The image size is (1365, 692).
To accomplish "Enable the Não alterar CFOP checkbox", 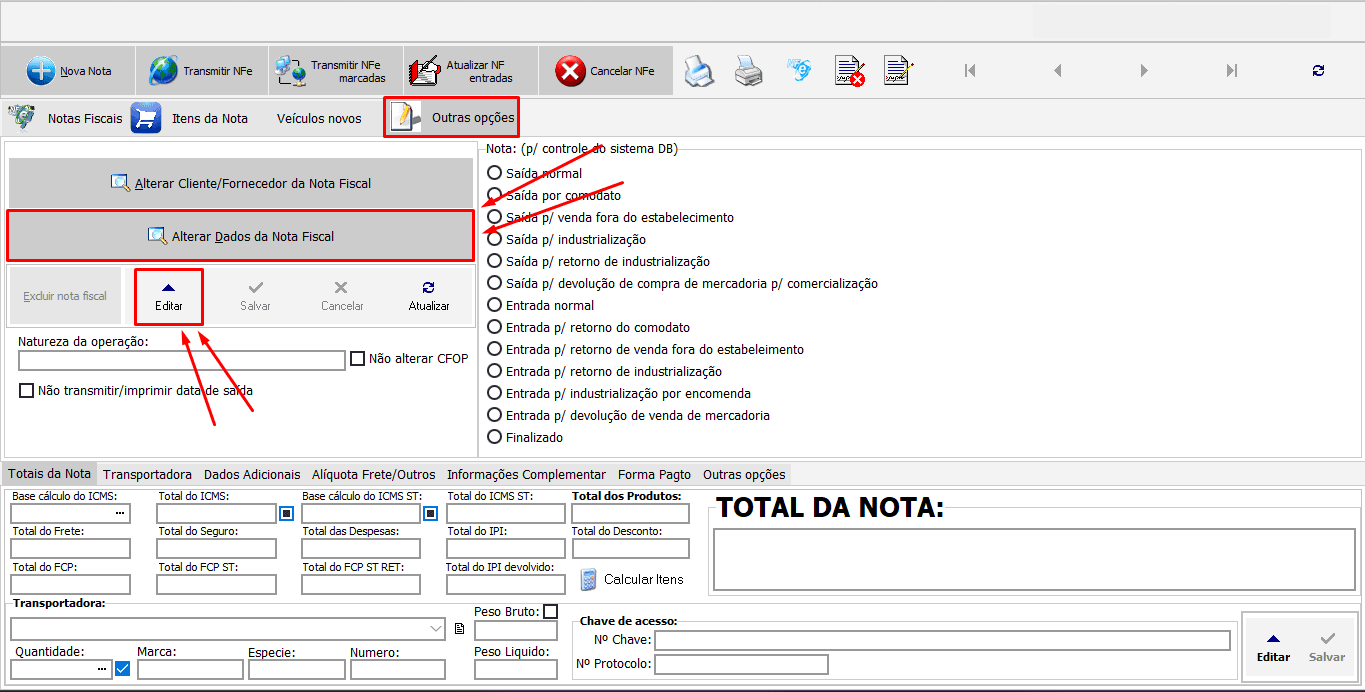I will (357, 358).
